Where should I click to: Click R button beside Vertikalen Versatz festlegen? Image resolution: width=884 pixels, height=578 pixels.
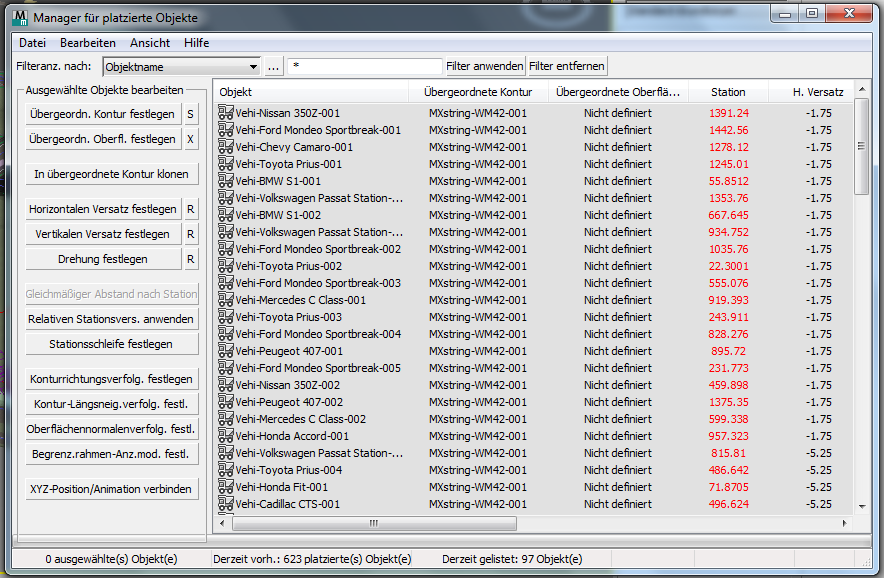click(x=191, y=233)
